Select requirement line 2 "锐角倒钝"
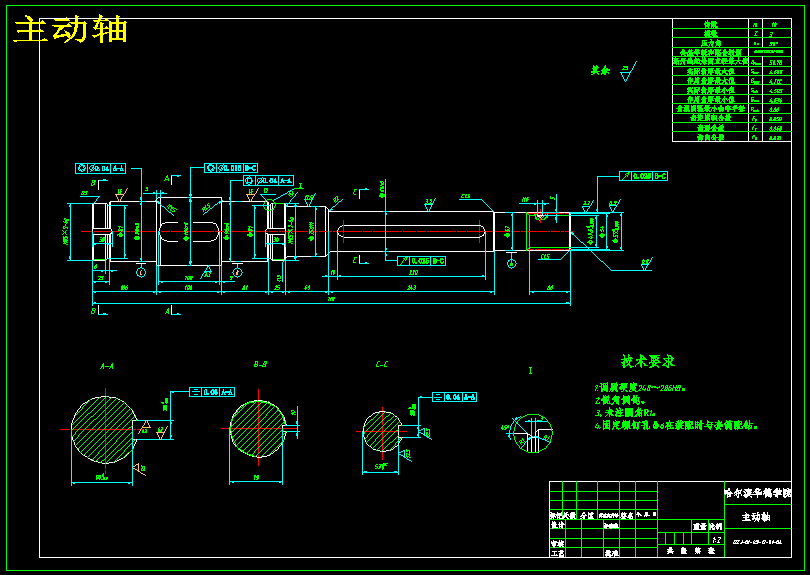This screenshot has width=810, height=575. (620, 400)
